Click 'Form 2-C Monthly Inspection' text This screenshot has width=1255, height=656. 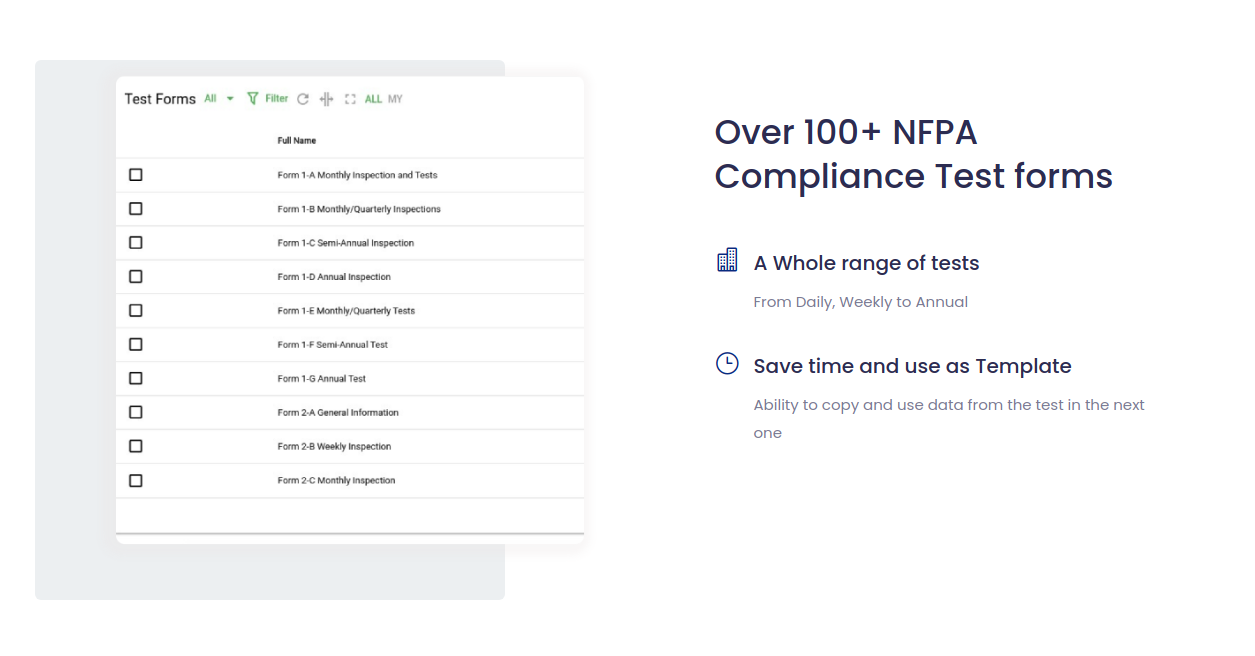[x=336, y=481]
